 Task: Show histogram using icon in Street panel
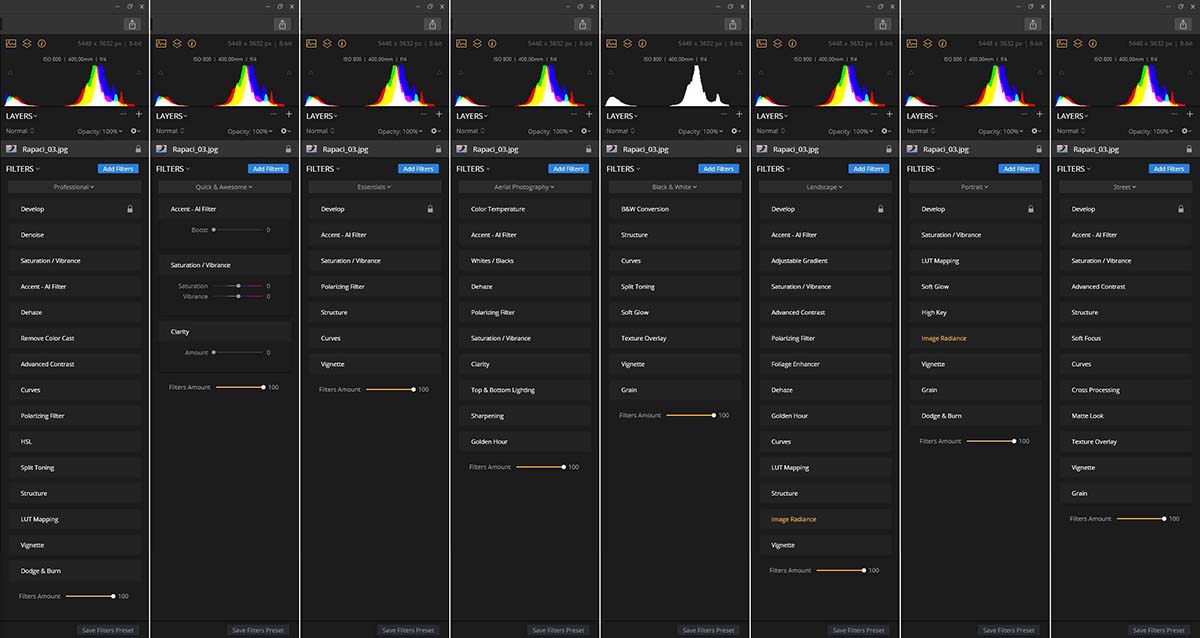[x=1061, y=44]
